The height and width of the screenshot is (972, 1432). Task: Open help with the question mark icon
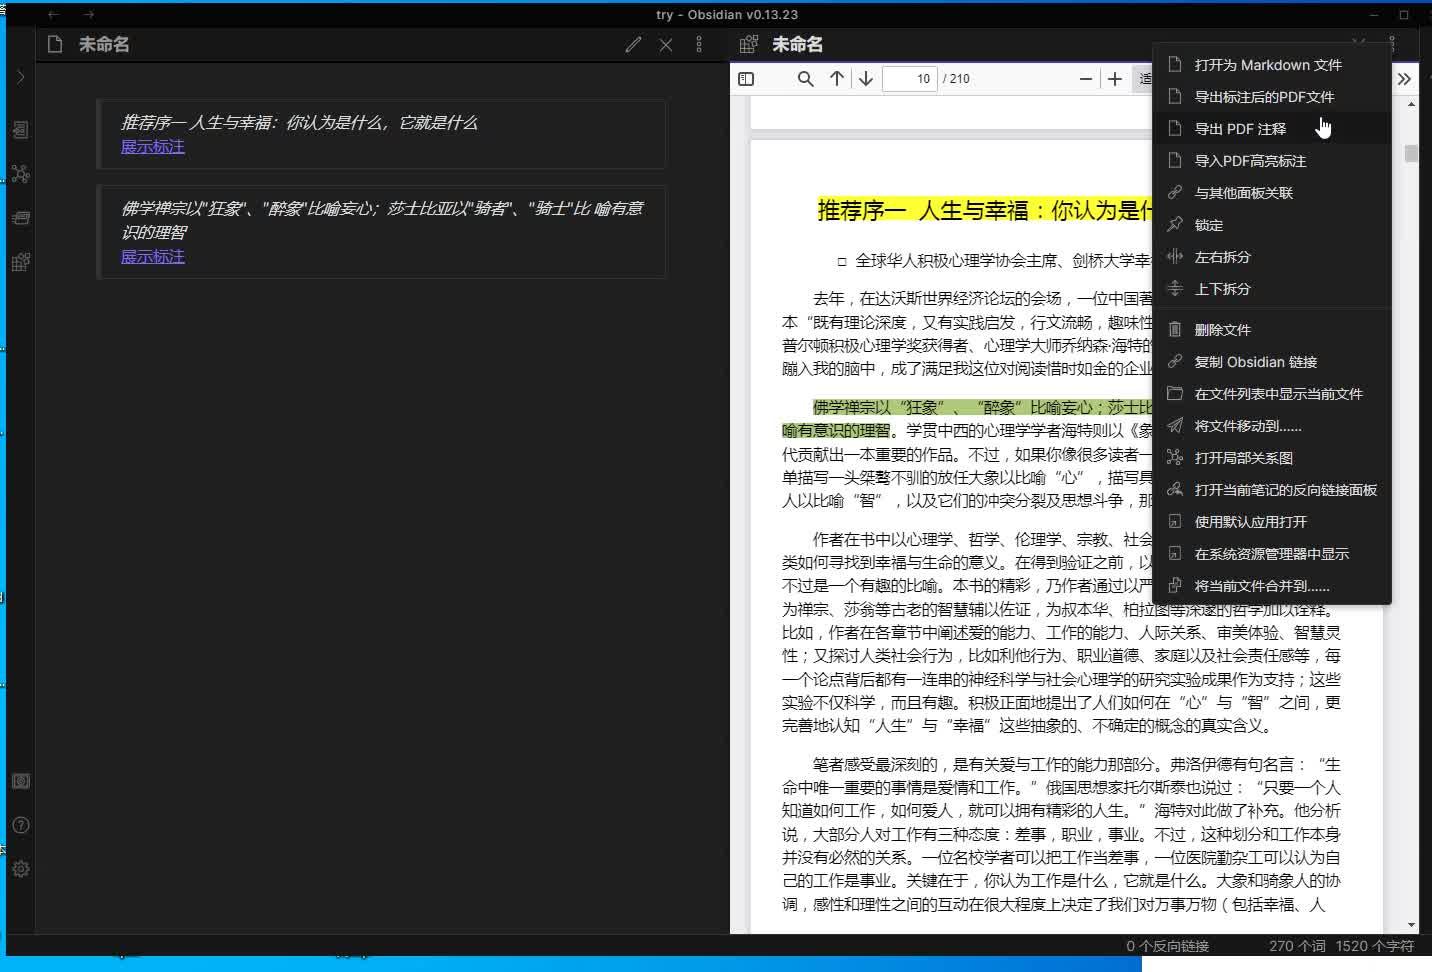(20, 825)
